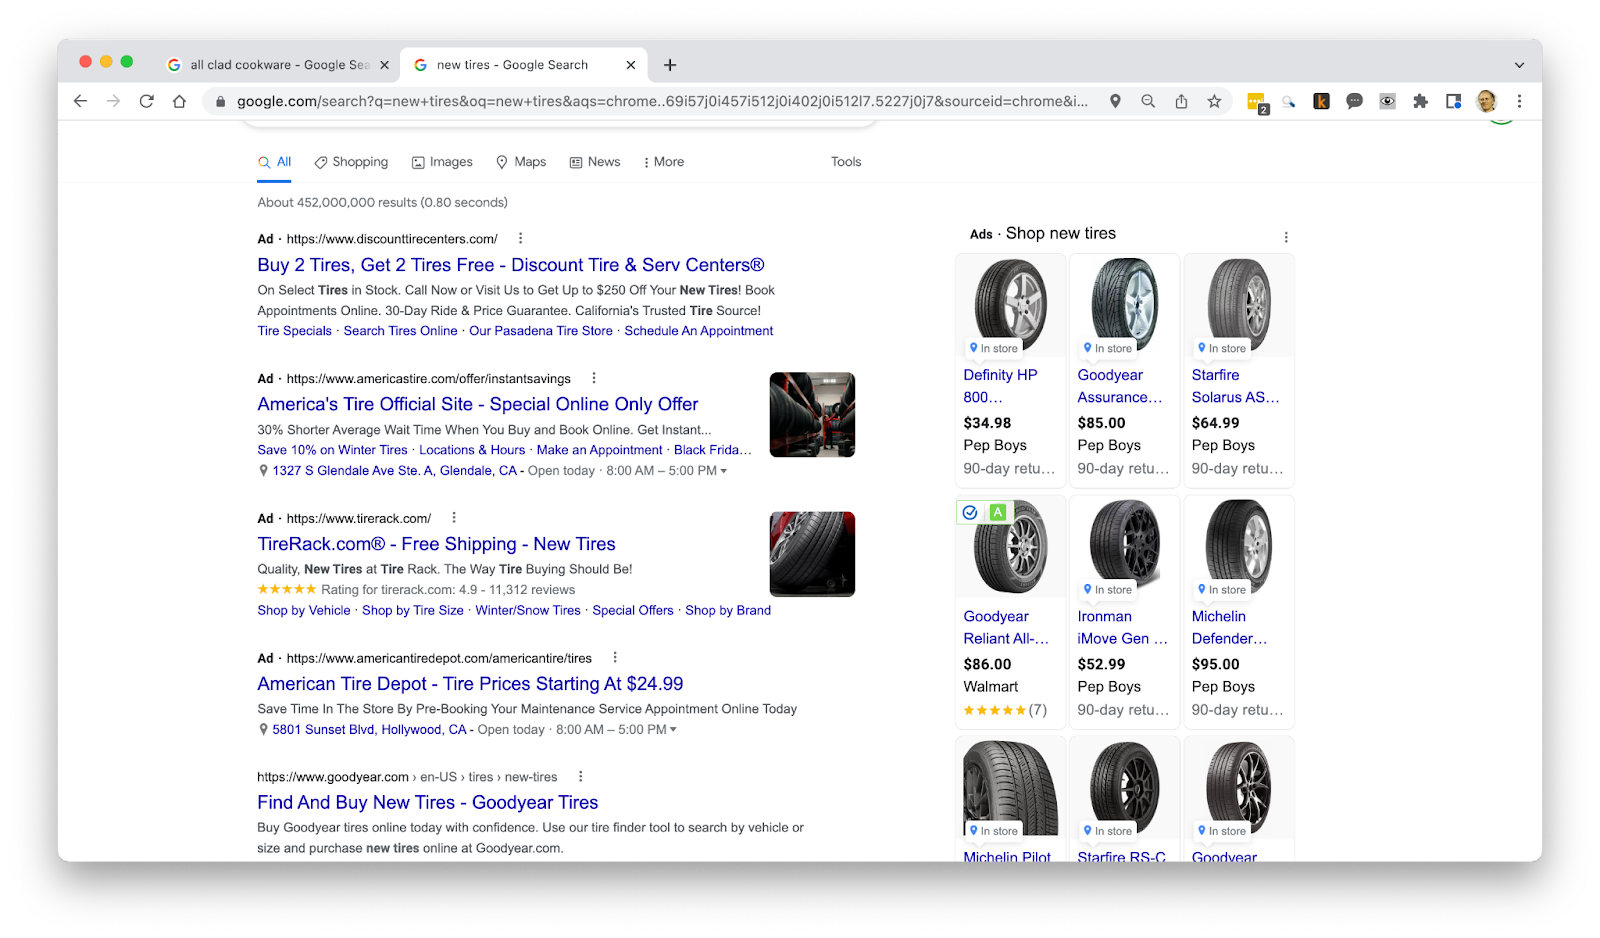Go back with the browser back arrow
Image resolution: width=1600 pixels, height=938 pixels.
(81, 101)
